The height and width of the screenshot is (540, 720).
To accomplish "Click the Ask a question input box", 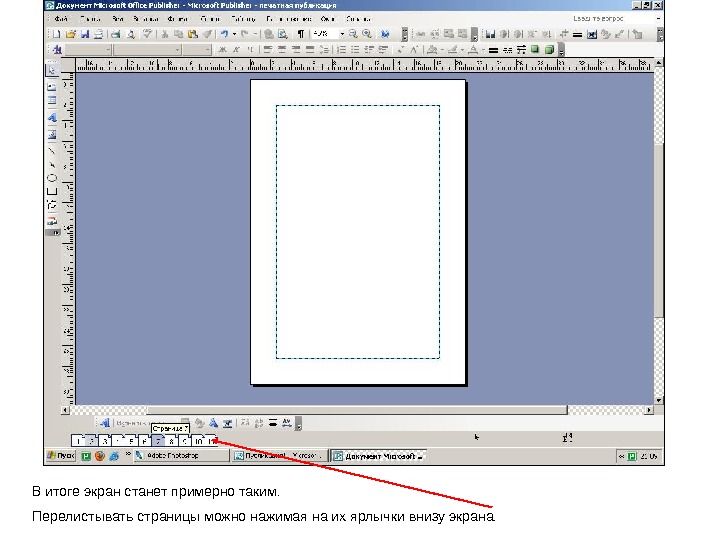I will click(x=611, y=19).
